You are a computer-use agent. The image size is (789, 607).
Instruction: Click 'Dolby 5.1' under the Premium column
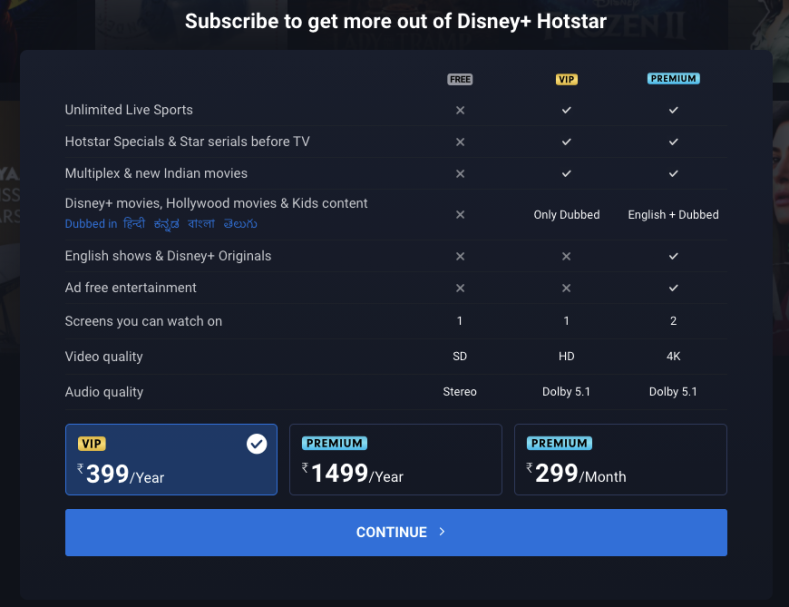pyautogui.click(x=673, y=392)
